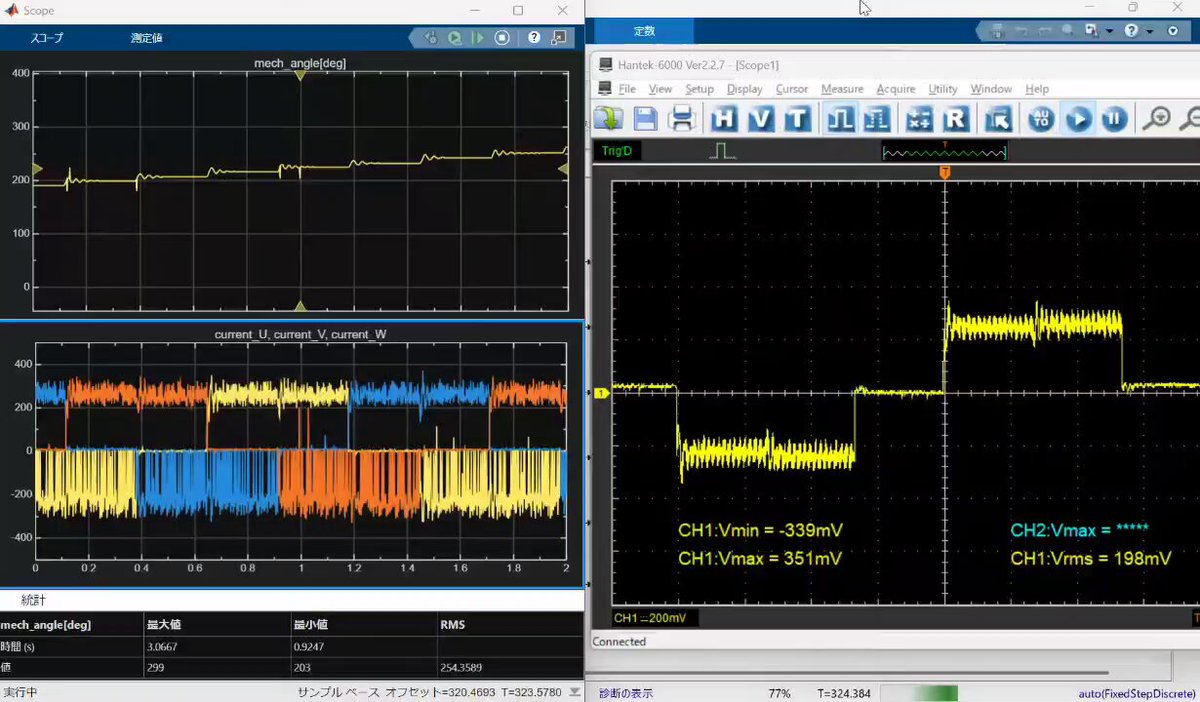Open math calculator icon in Hantek toolbar
The image size is (1200, 702).
(x=920, y=119)
